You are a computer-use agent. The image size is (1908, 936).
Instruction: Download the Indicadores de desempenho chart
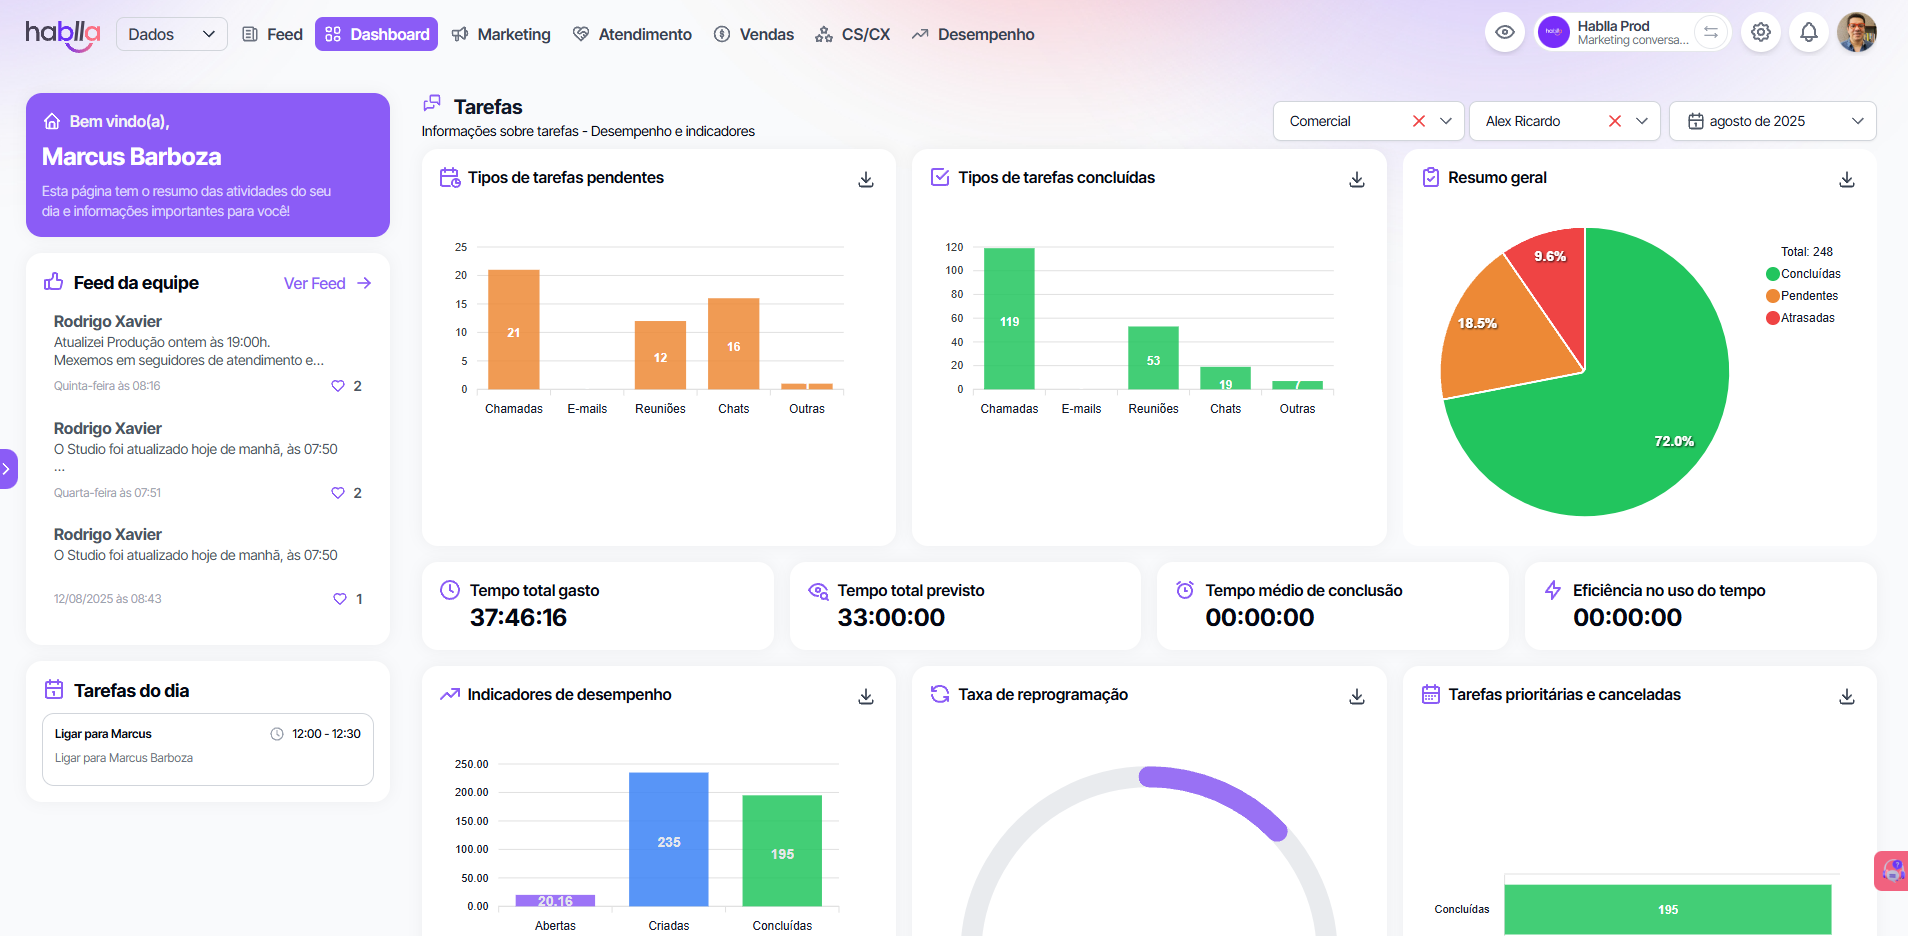(866, 696)
